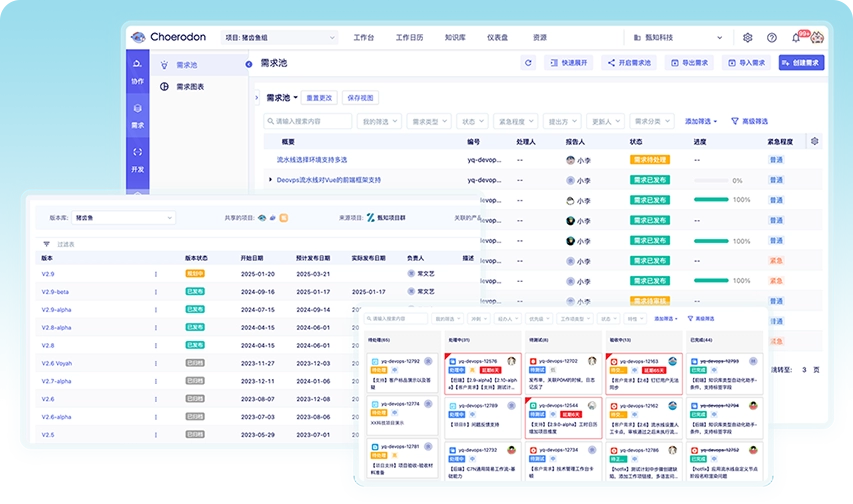Open the 更新人 filter dropdown

pos(605,121)
